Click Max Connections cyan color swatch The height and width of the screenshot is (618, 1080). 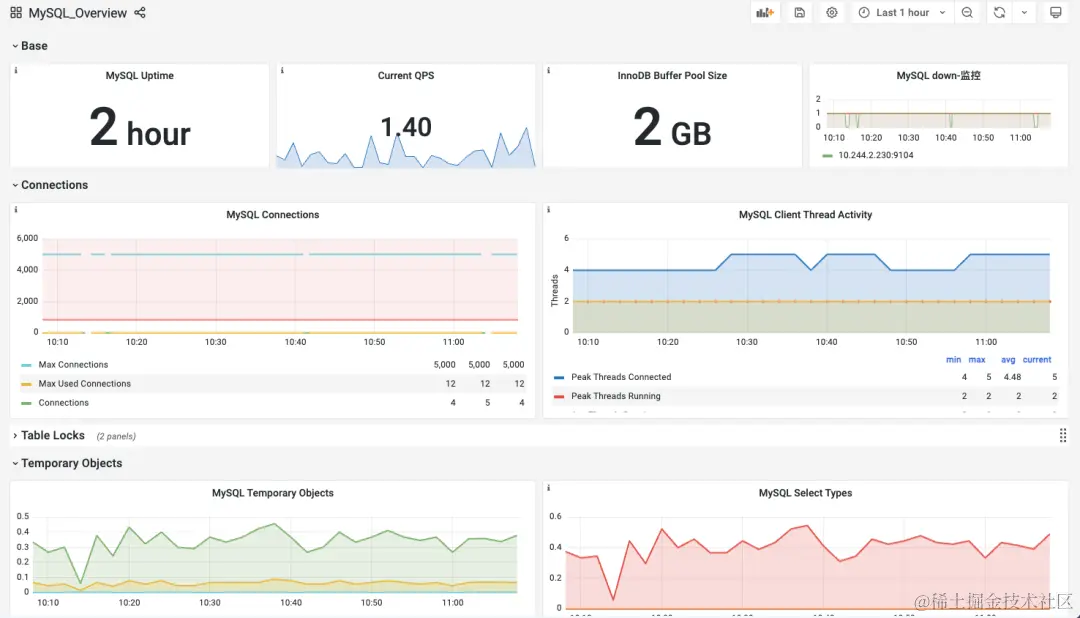26,365
